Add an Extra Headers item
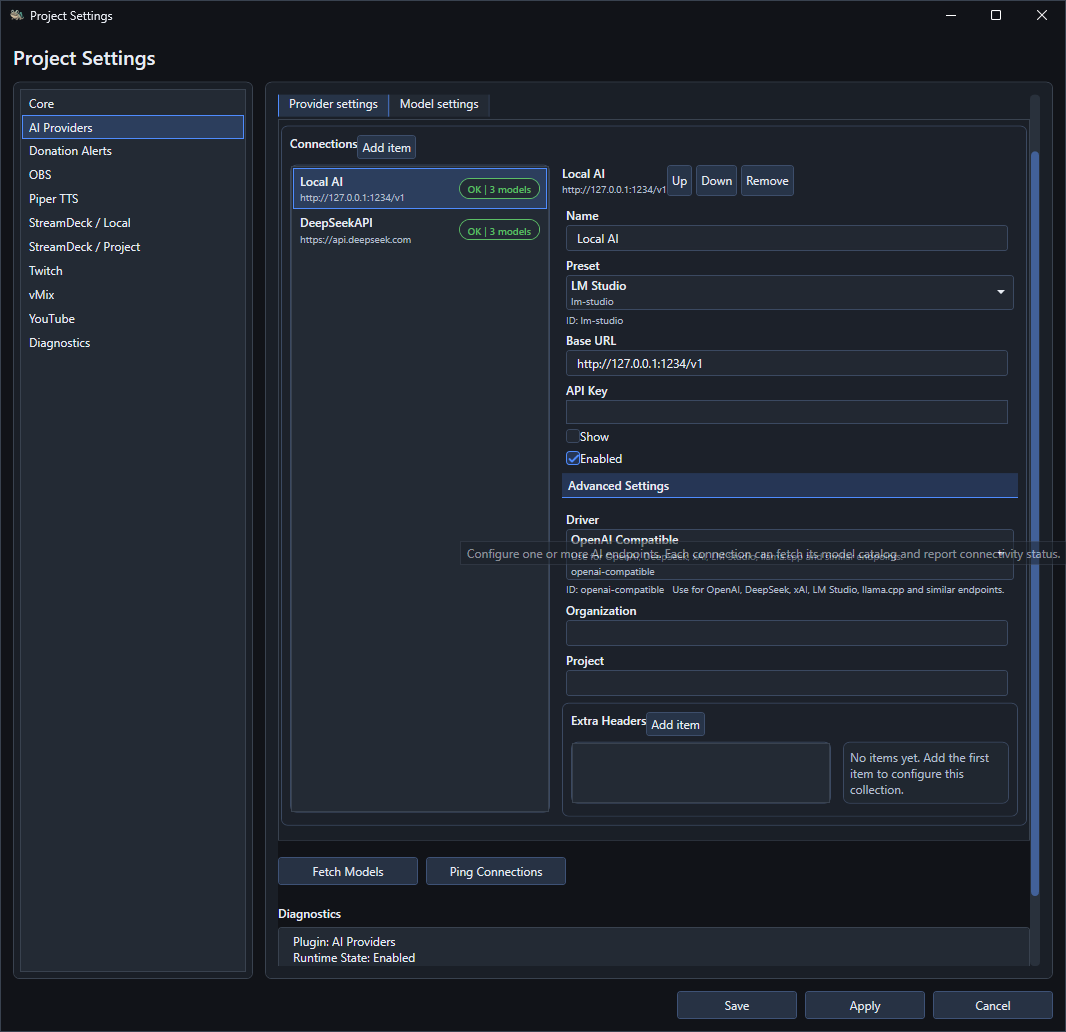The height and width of the screenshot is (1032, 1066). (x=675, y=725)
